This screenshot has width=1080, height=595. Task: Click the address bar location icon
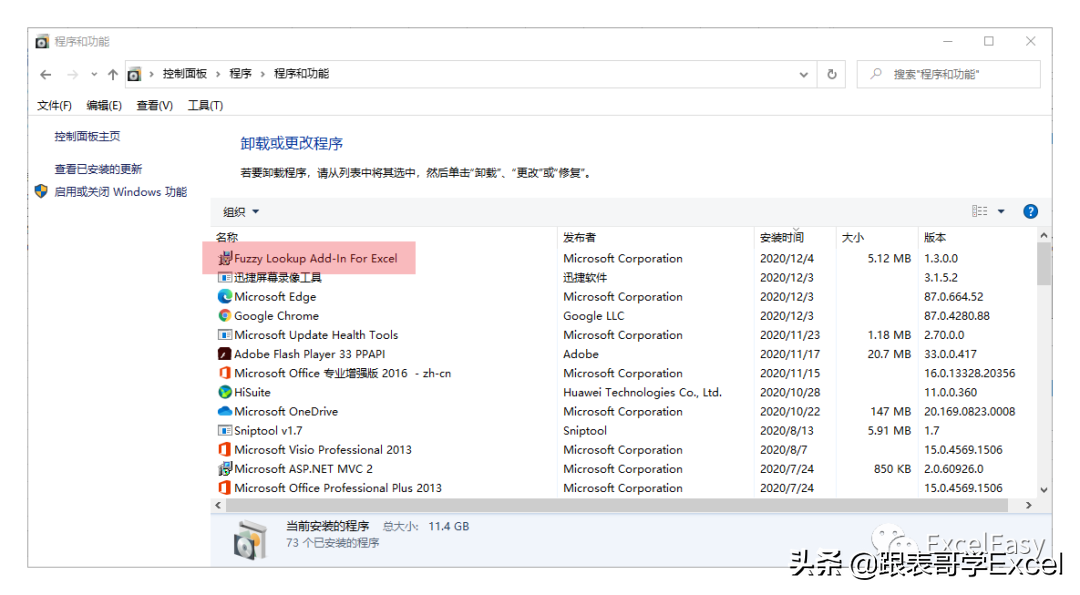click(134, 74)
